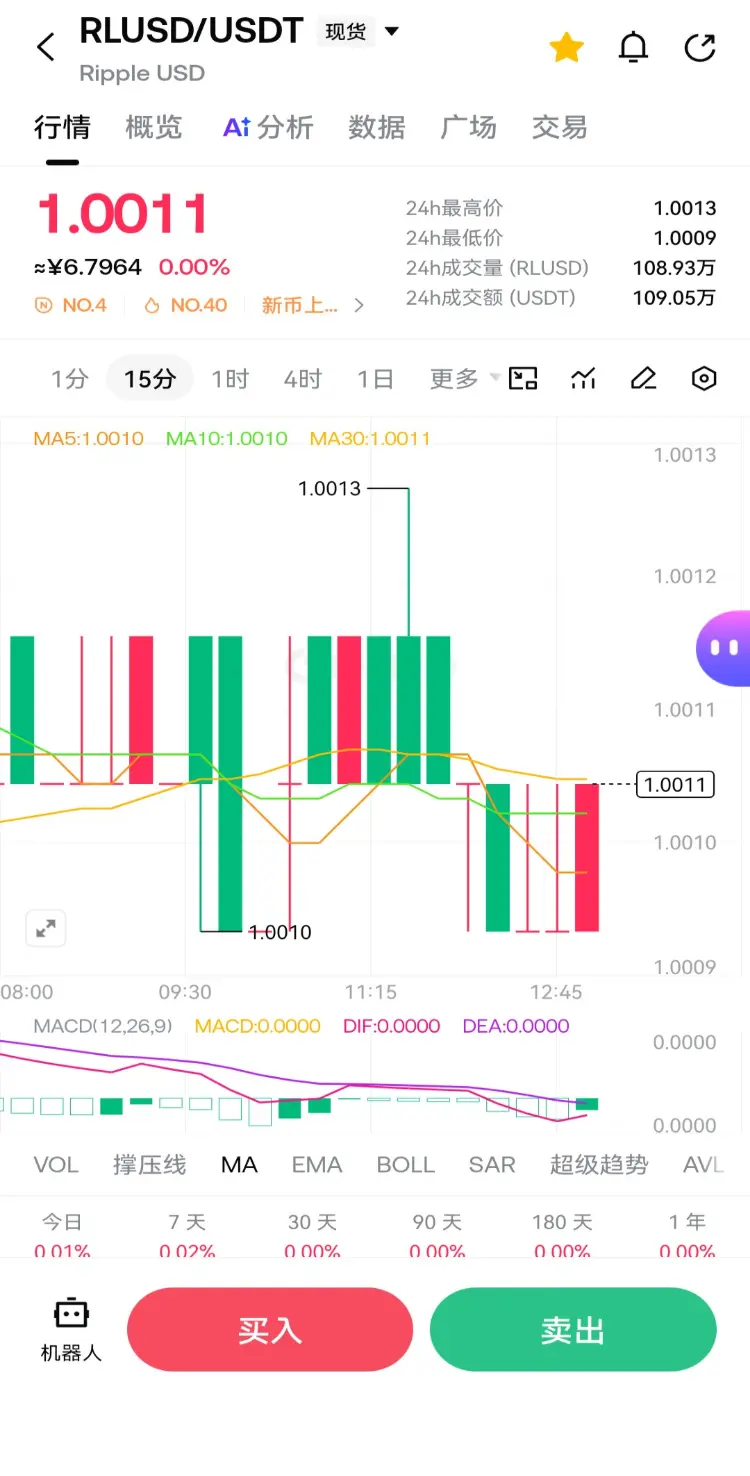This screenshot has width=750, height=1476.
Task: Select the 撑压线 indicator
Action: pos(149,1165)
